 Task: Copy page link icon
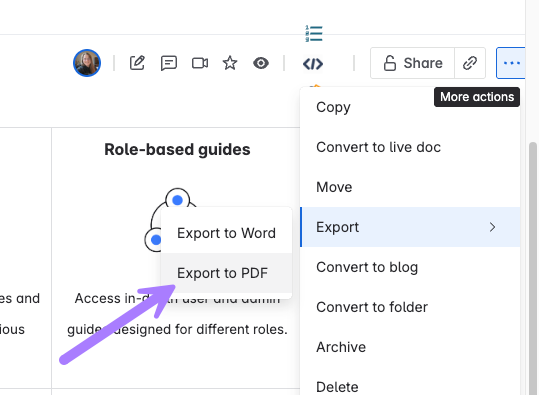pyautogui.click(x=470, y=63)
